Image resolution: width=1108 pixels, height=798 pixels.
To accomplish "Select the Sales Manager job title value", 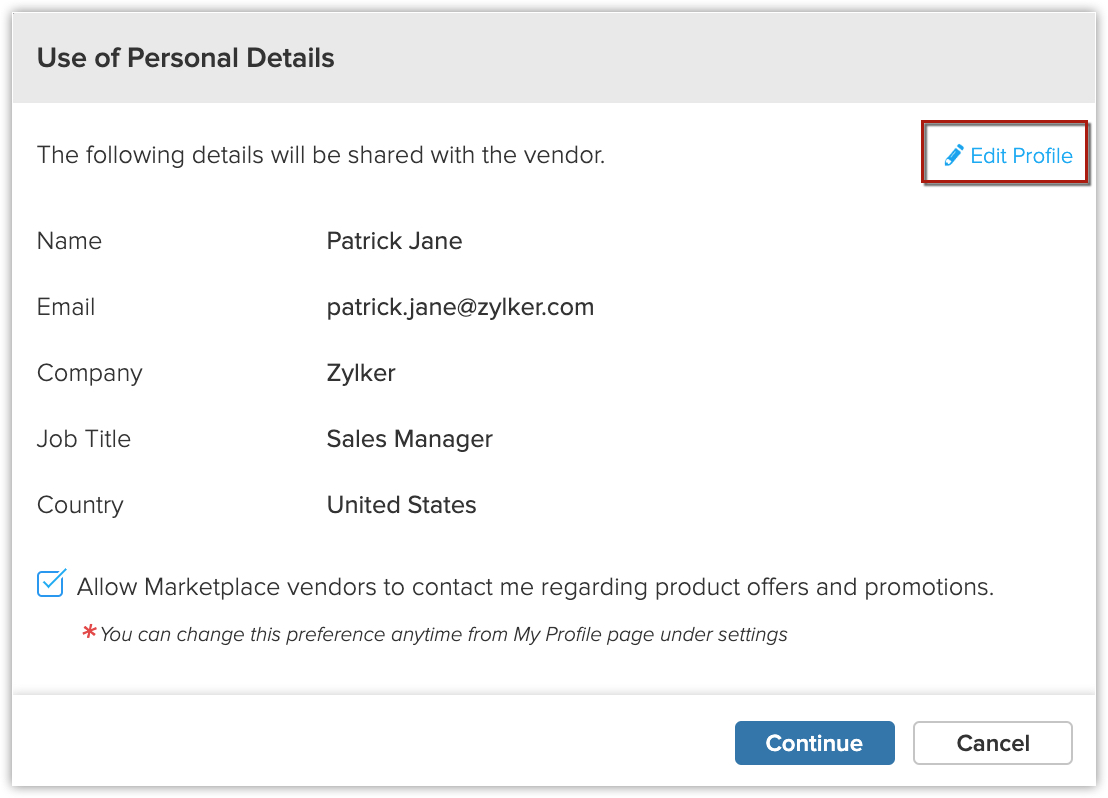I will coord(409,439).
